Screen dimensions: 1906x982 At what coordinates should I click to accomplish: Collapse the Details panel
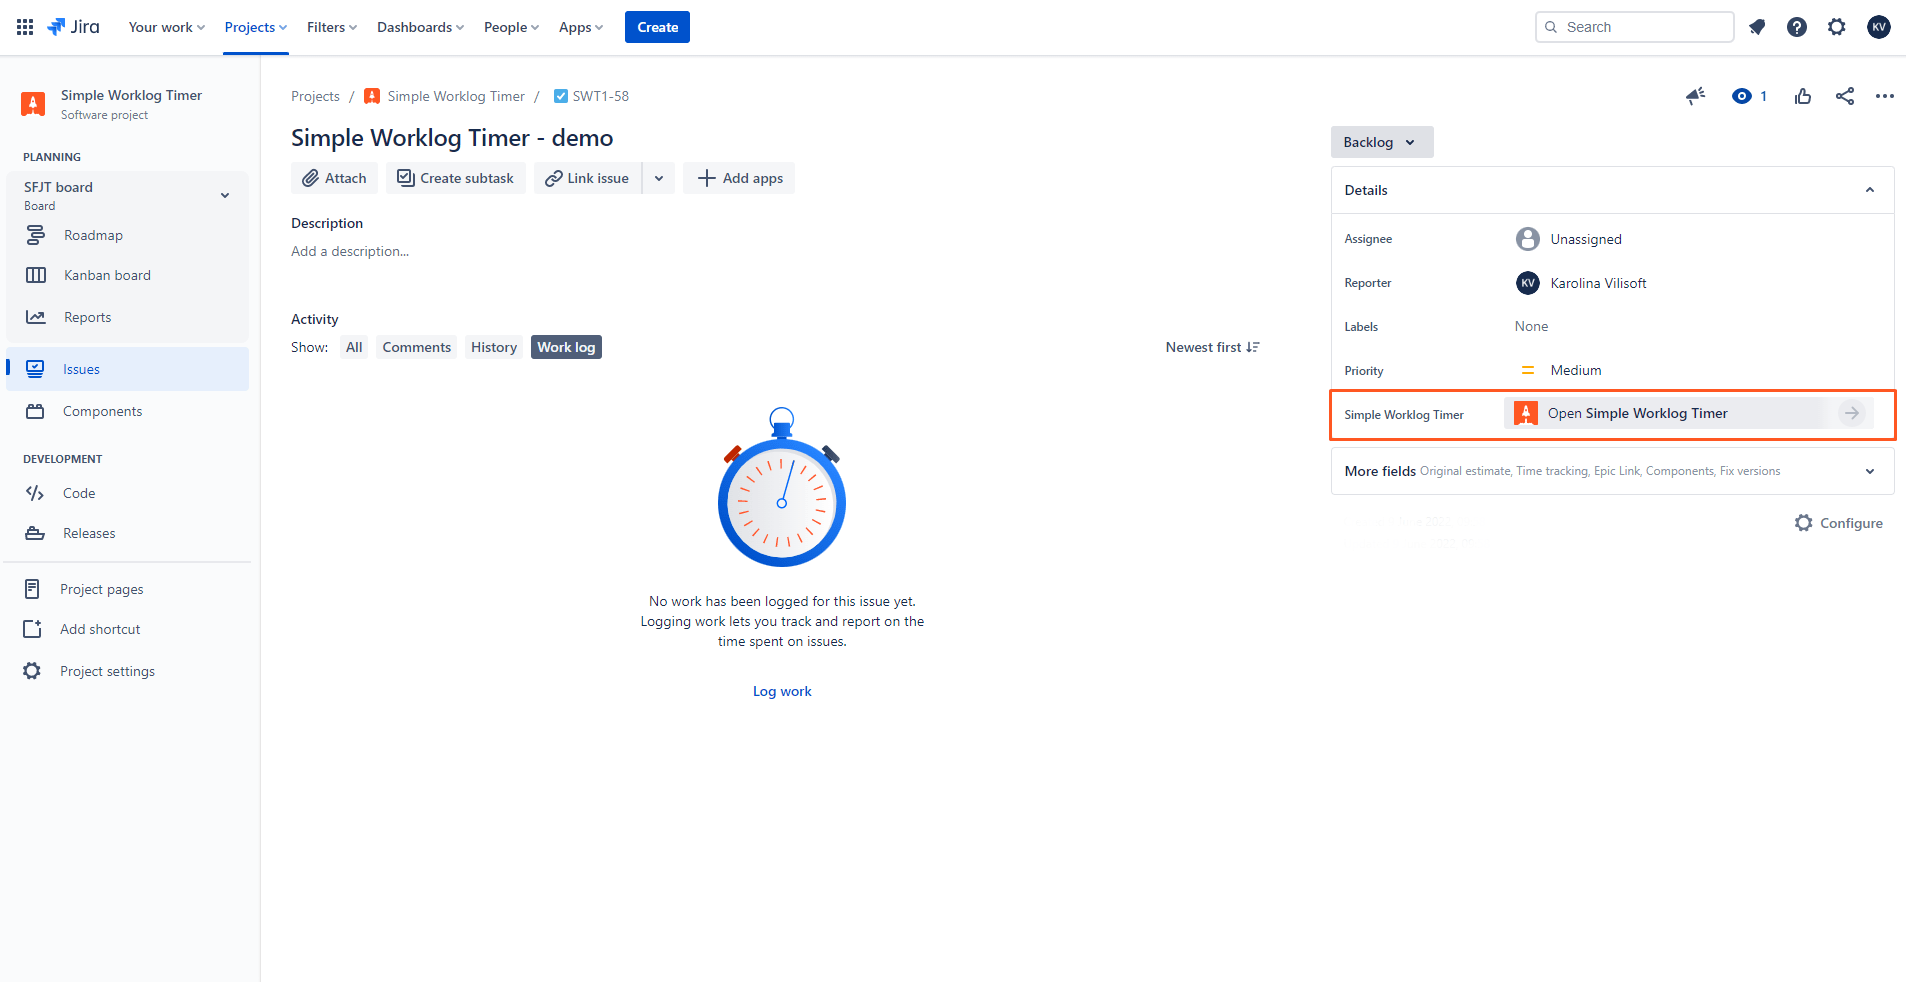click(x=1870, y=190)
